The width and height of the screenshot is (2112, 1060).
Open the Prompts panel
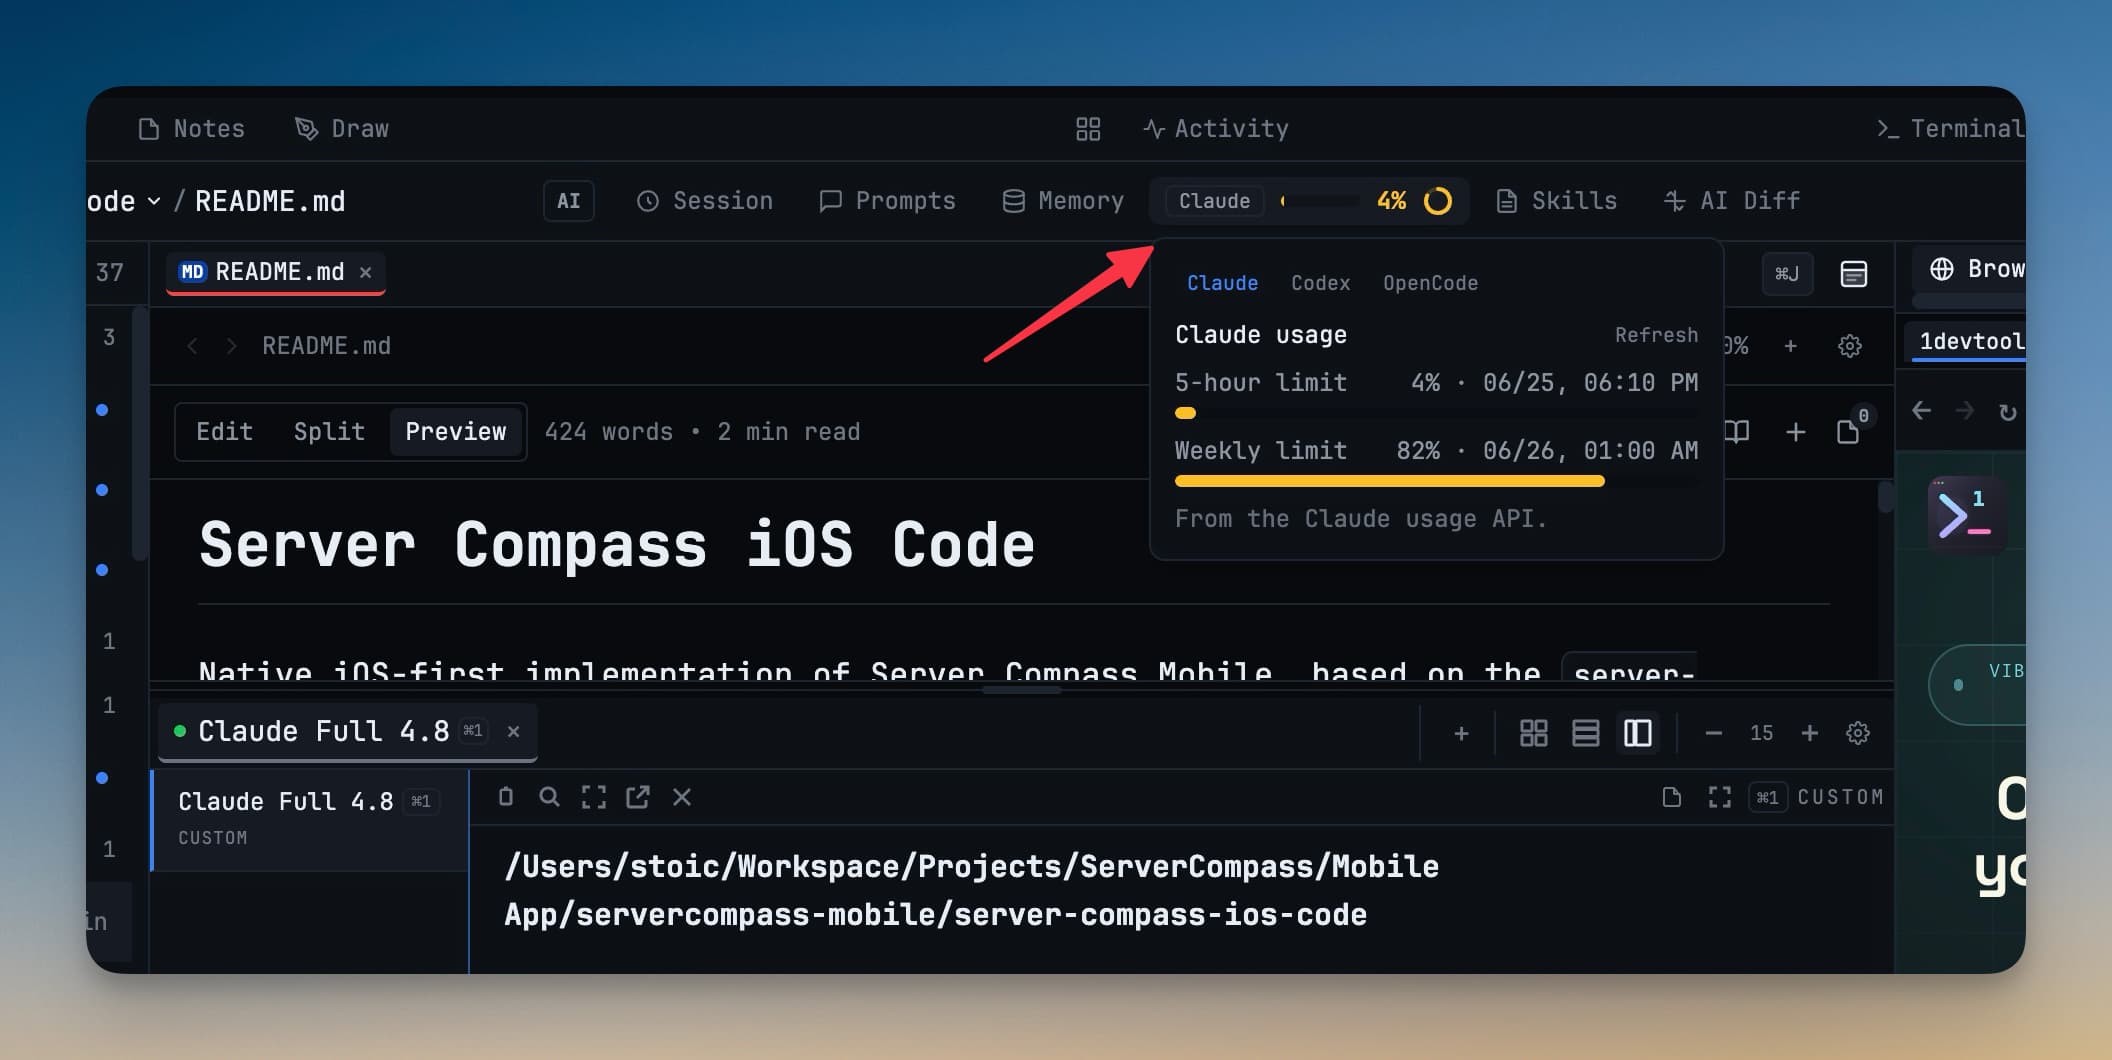pyautogui.click(x=887, y=201)
